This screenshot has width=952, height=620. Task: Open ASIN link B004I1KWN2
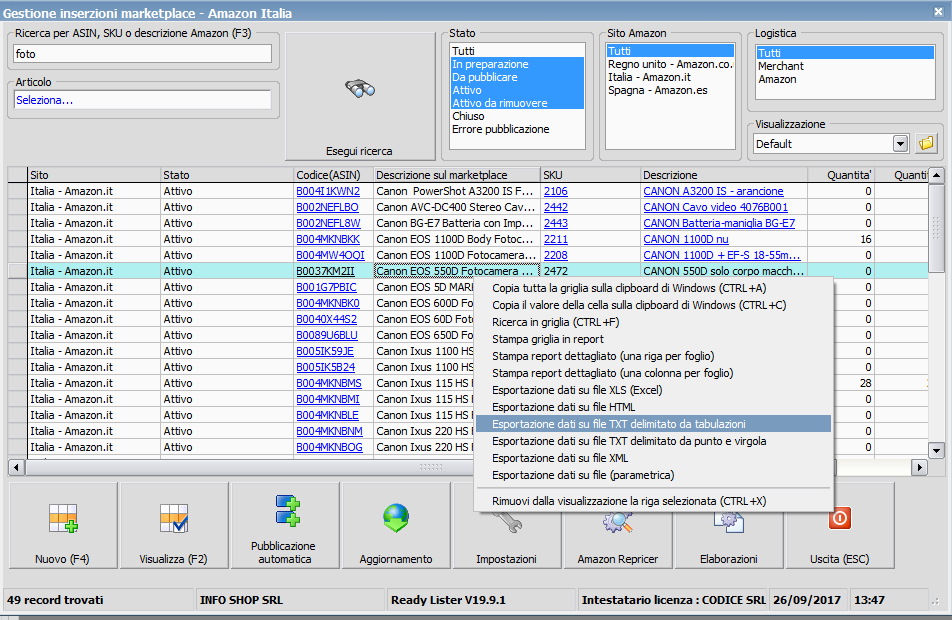(327, 191)
